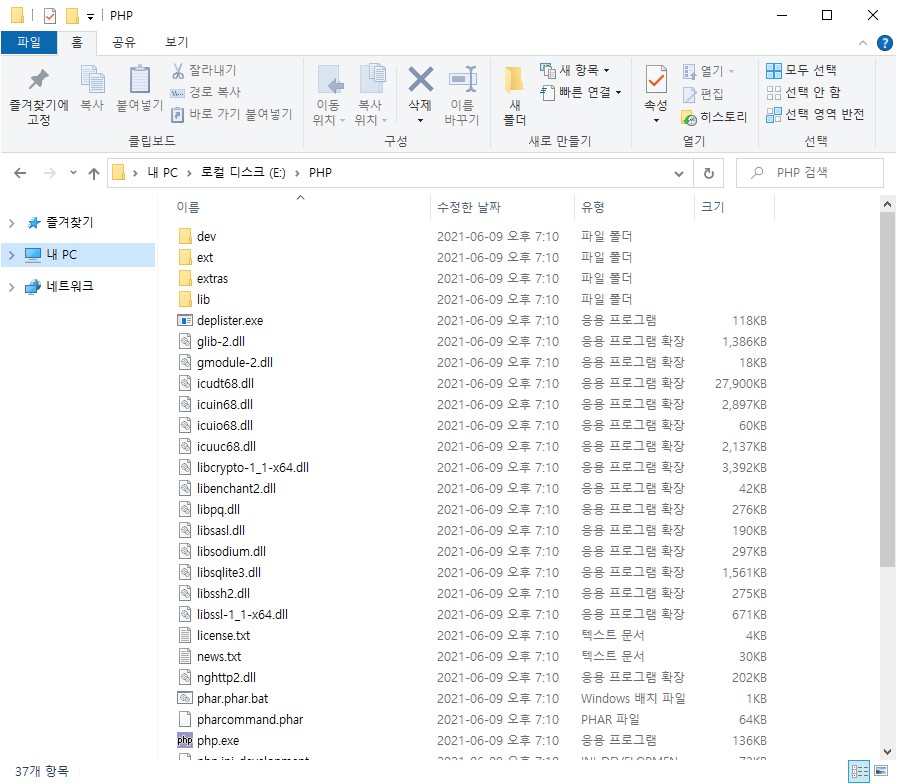Switch to Details view icon in status bar
The height and width of the screenshot is (784, 897).
[859, 771]
